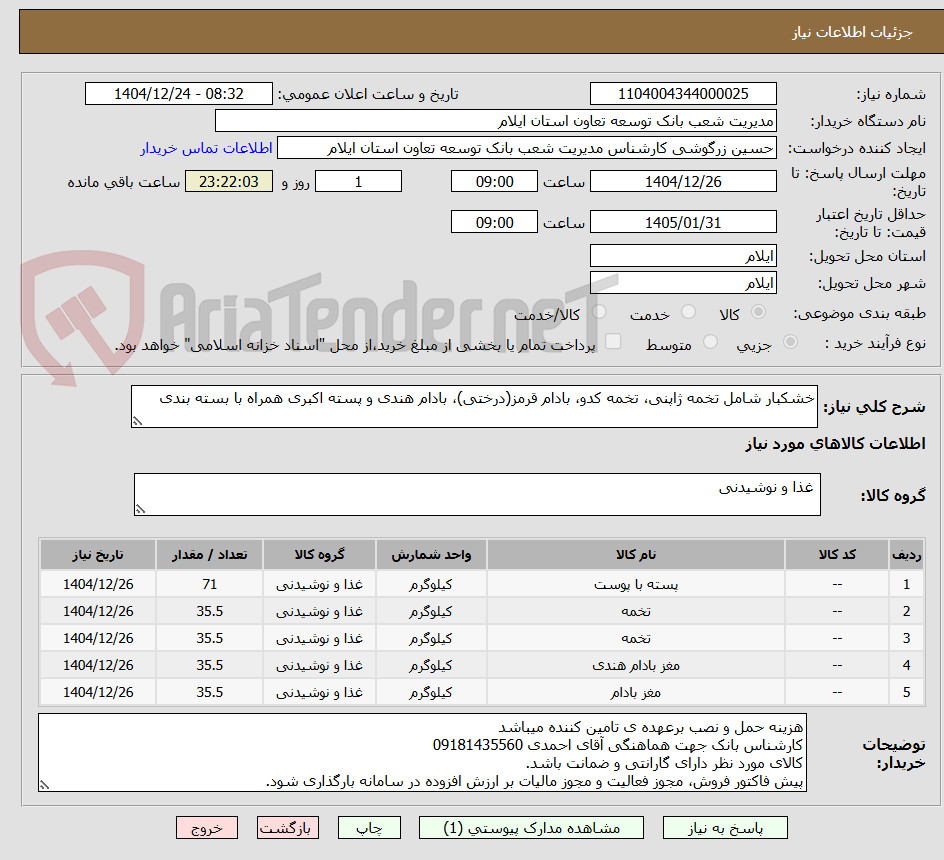The image size is (944, 860).
Task: Click row number 4 cell
Action: click(x=906, y=666)
